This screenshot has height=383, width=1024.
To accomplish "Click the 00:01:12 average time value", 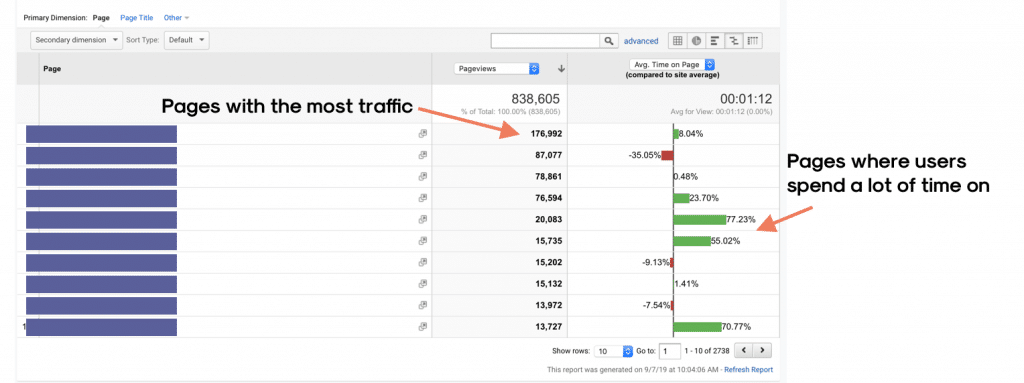I will coord(746,99).
